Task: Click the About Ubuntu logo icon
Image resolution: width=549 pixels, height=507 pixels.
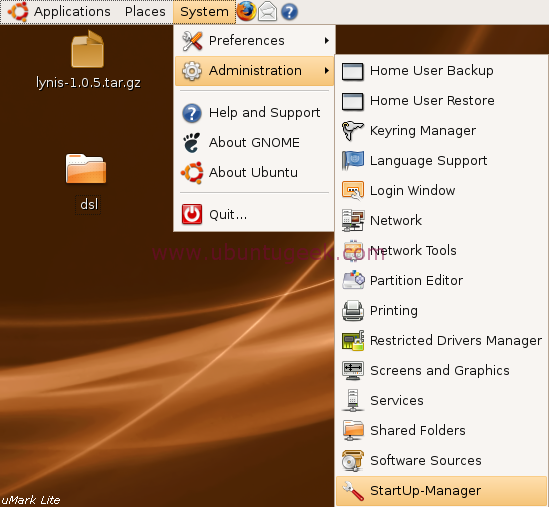Action: pyautogui.click(x=192, y=173)
